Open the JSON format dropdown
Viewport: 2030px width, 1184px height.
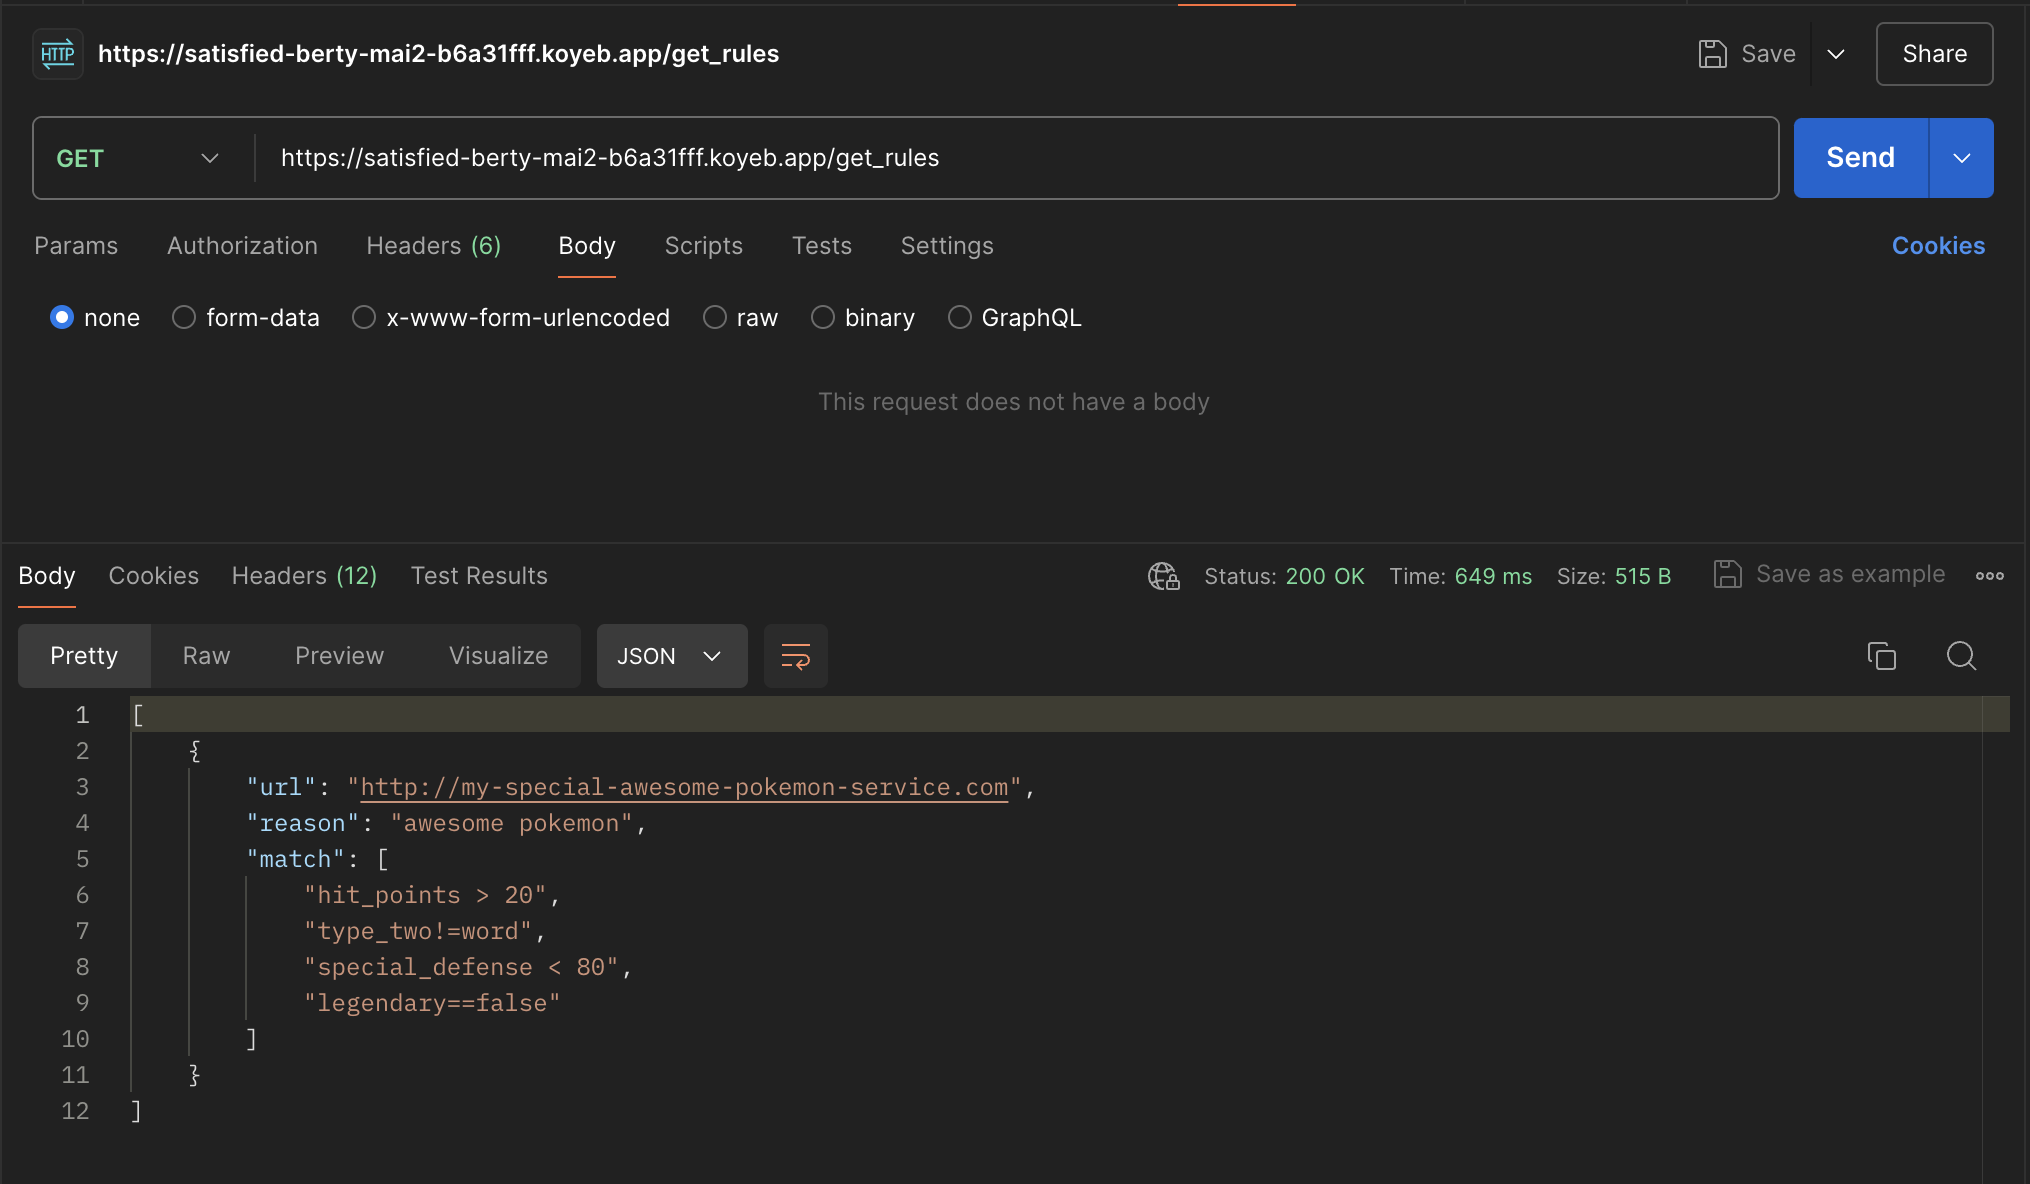(671, 656)
